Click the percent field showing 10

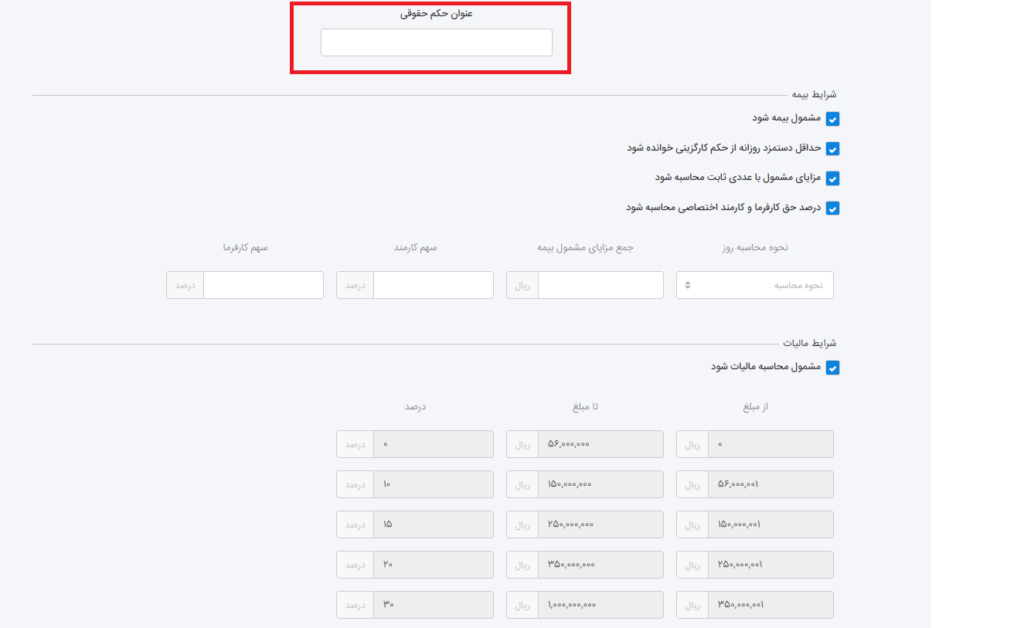[x=432, y=484]
